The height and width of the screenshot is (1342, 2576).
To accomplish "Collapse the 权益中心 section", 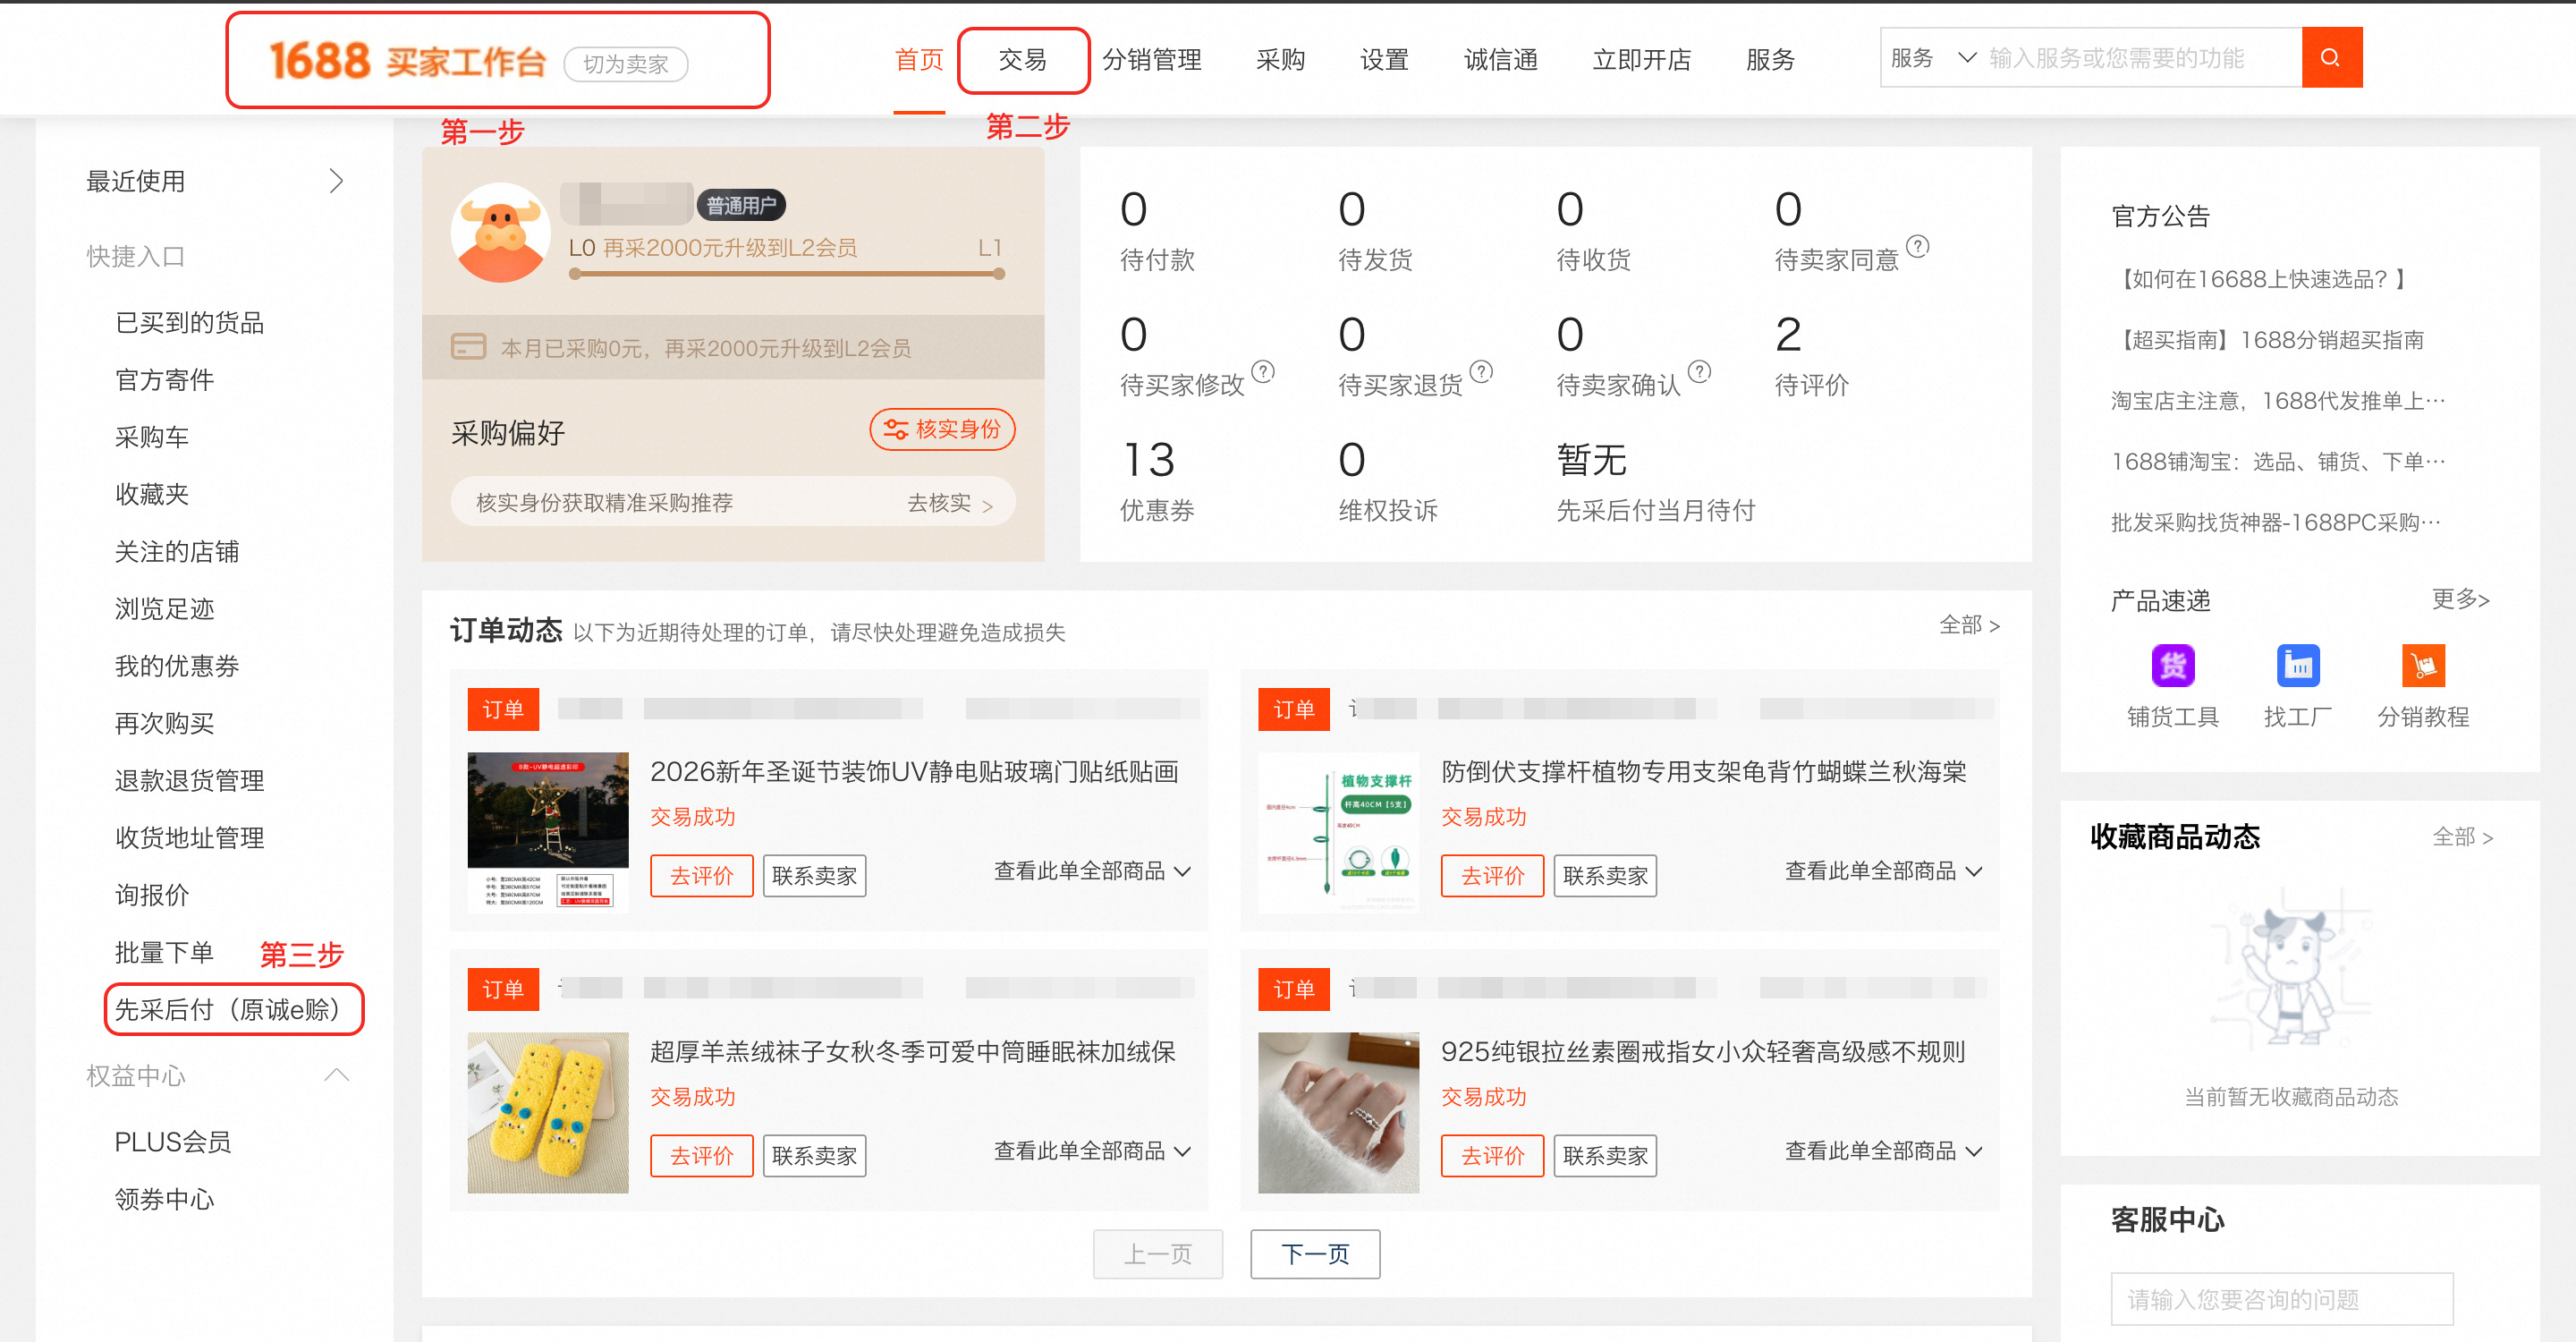I will 336,1075.
